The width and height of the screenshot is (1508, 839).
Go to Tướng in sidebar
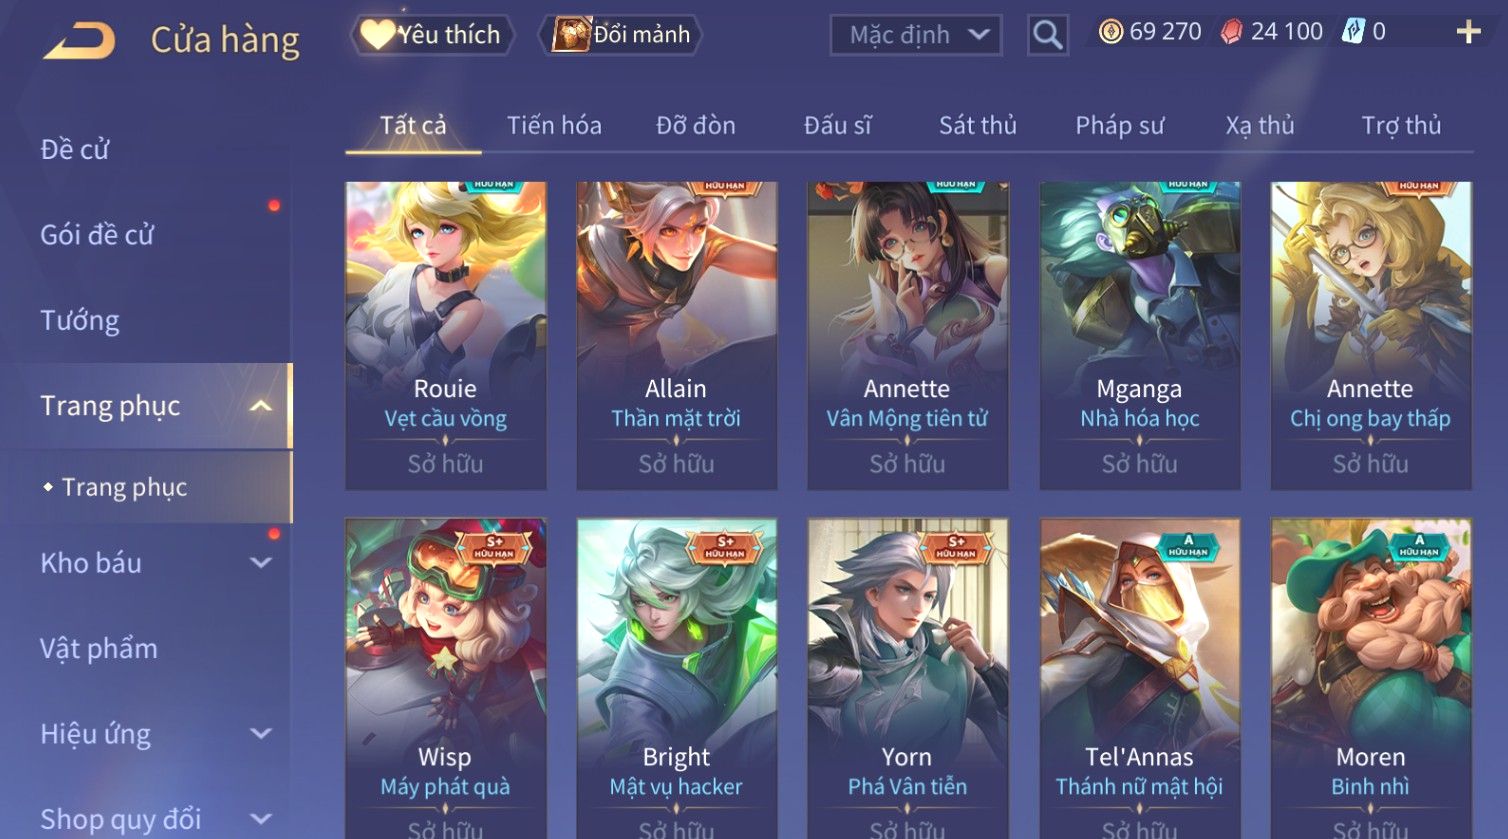(x=80, y=321)
